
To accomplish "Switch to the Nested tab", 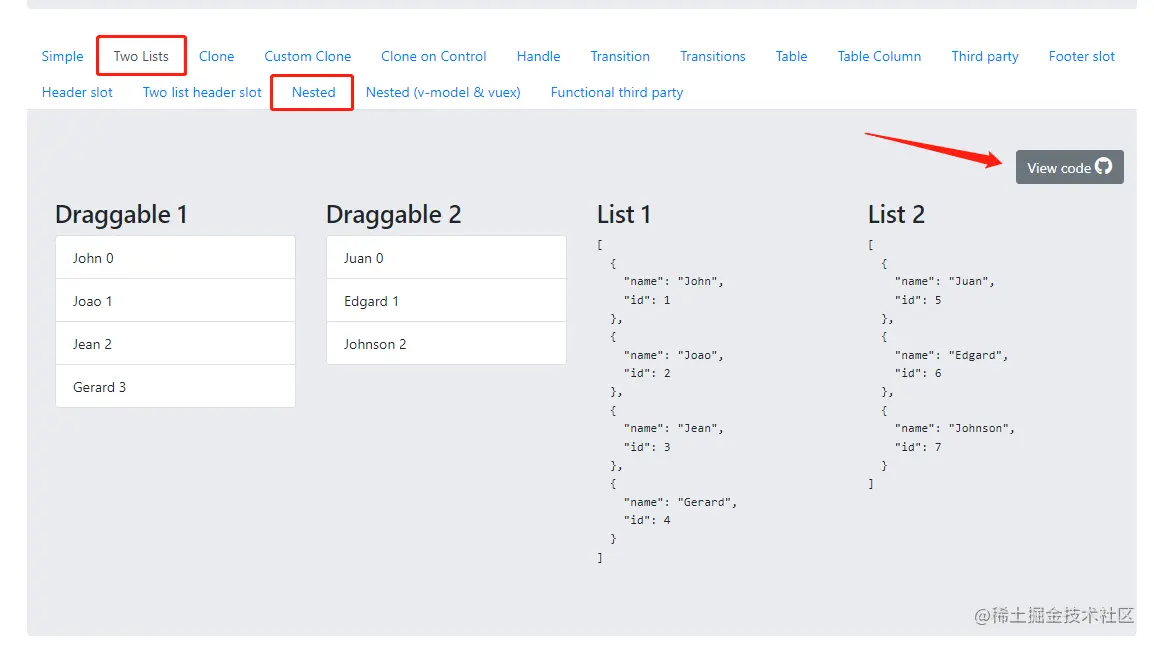I will [313, 92].
